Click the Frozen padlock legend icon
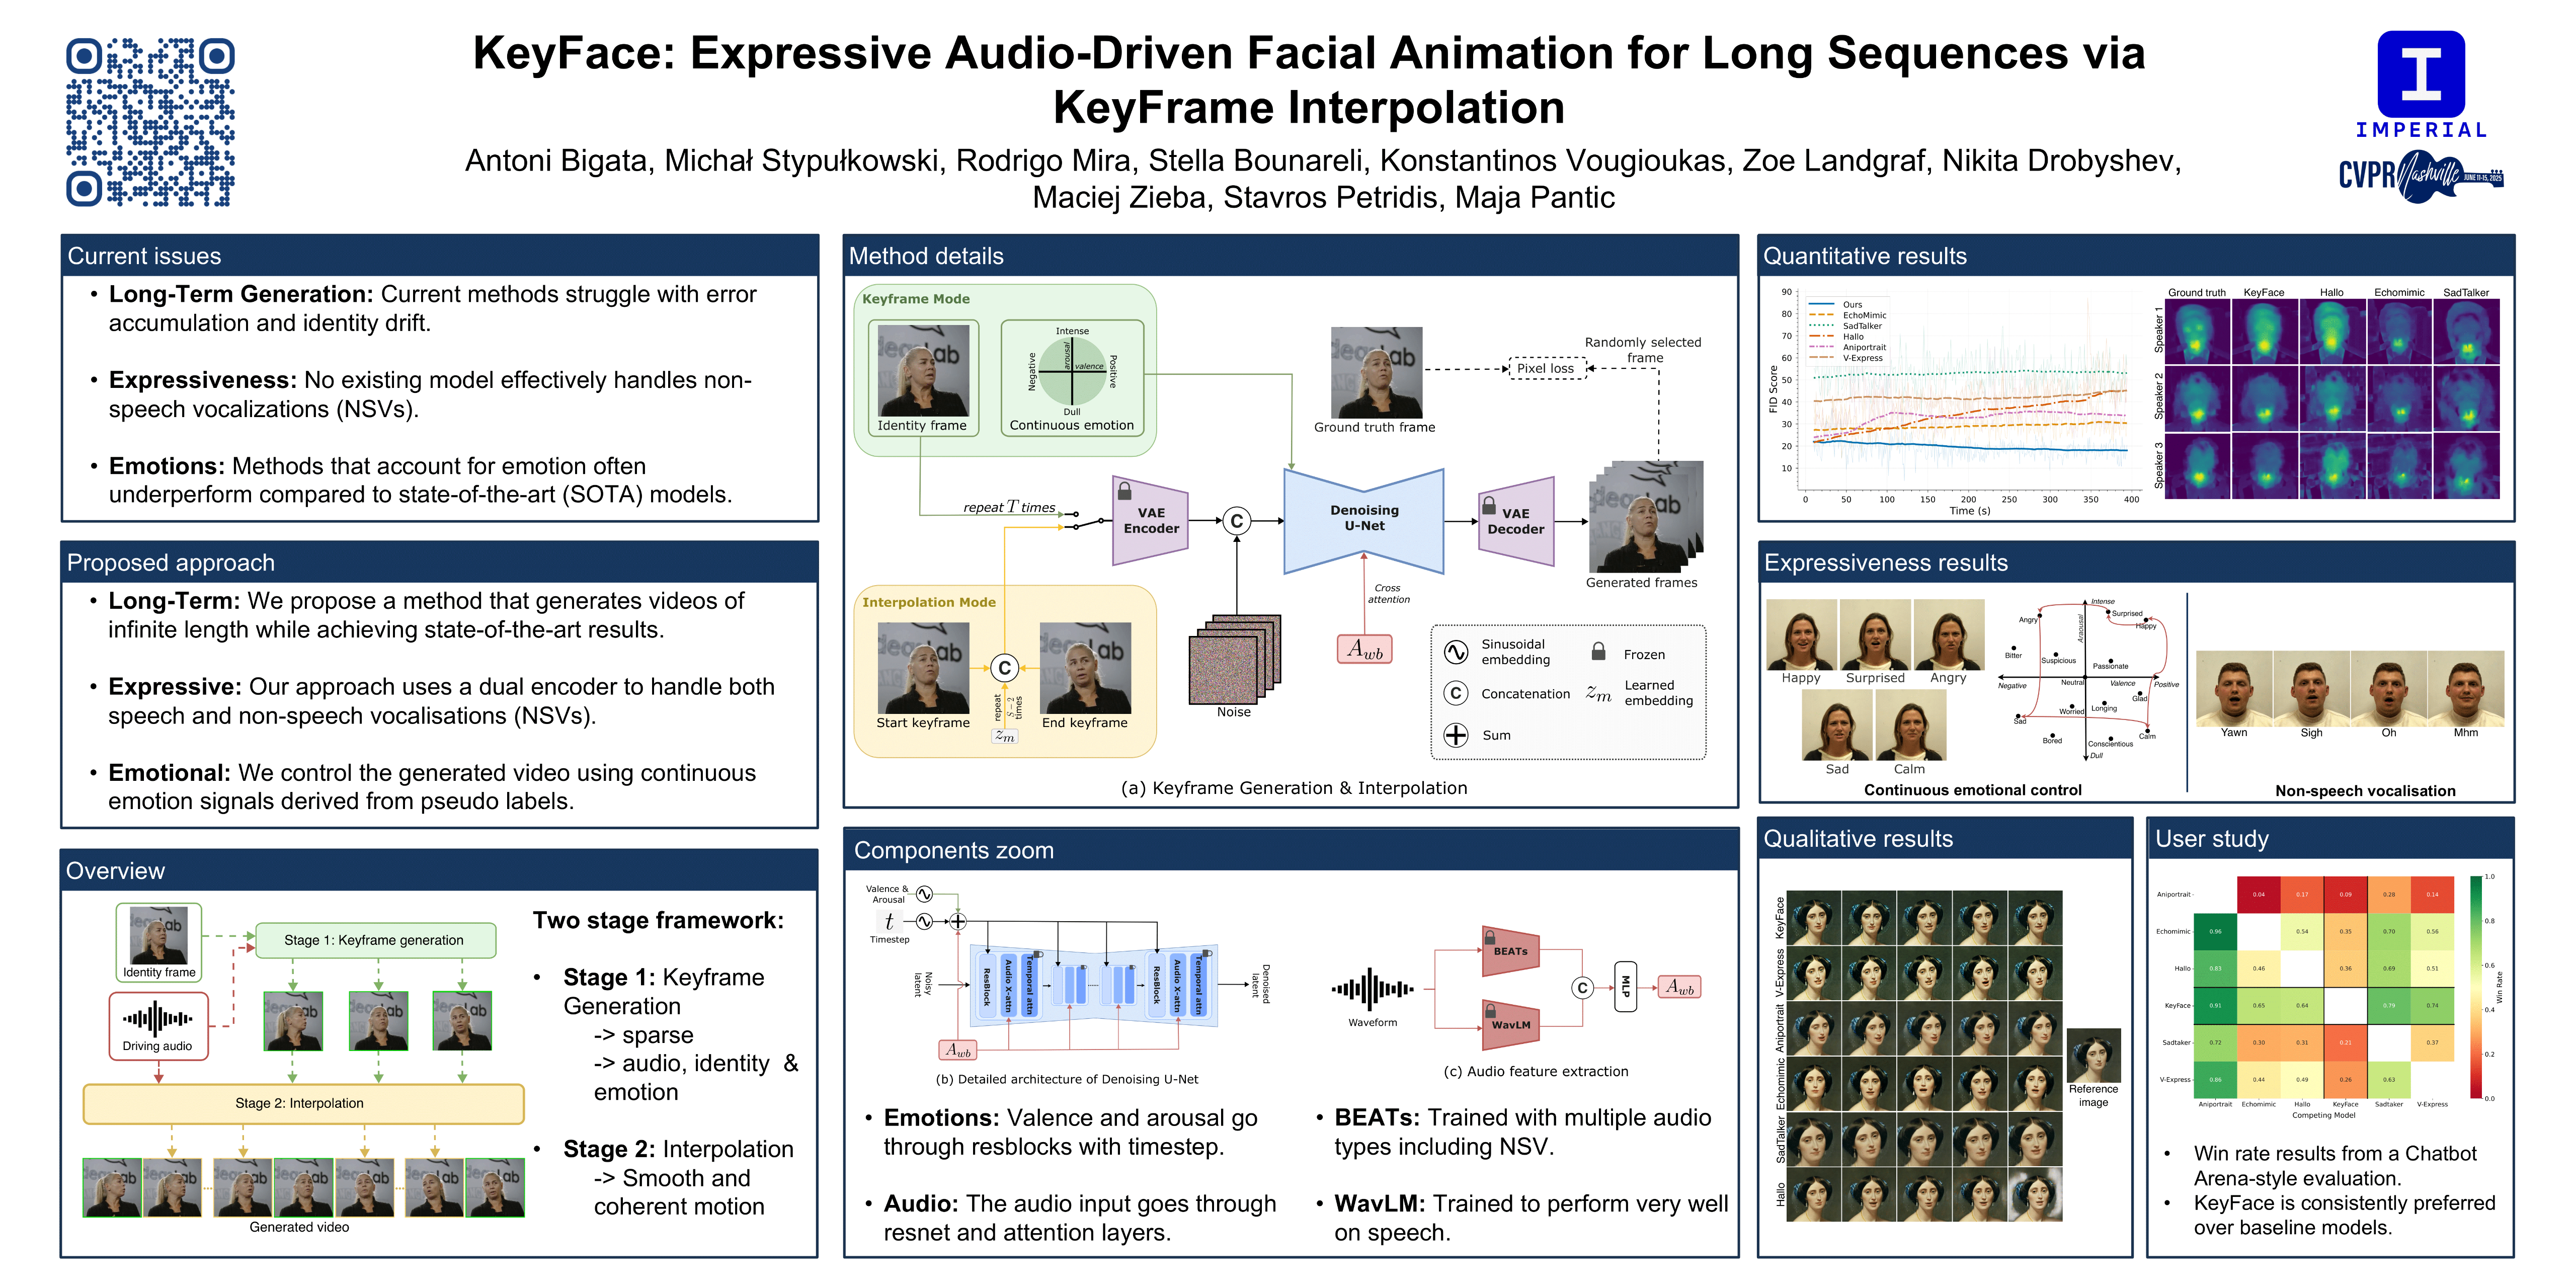Screen dimensions: 2576x1288 click(1598, 652)
